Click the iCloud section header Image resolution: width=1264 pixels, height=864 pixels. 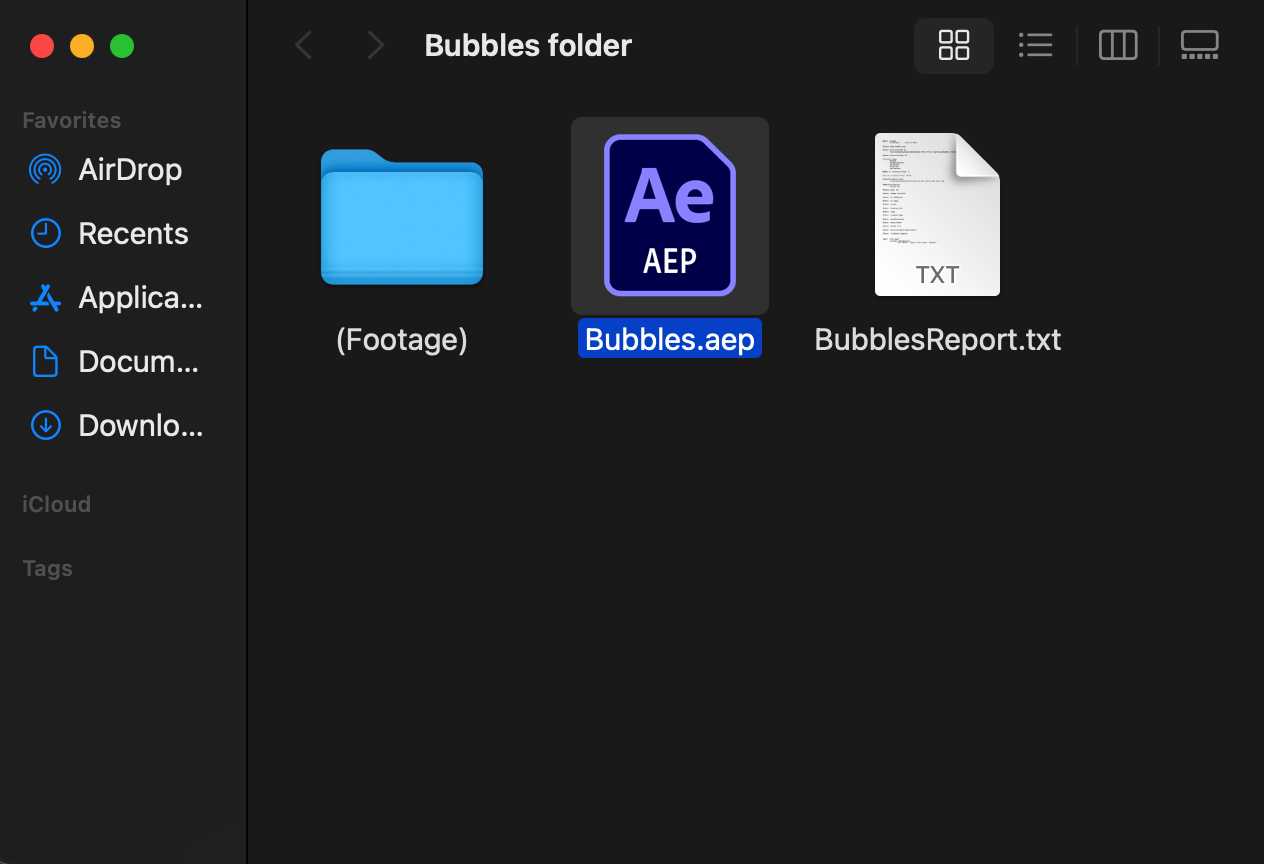(x=57, y=504)
